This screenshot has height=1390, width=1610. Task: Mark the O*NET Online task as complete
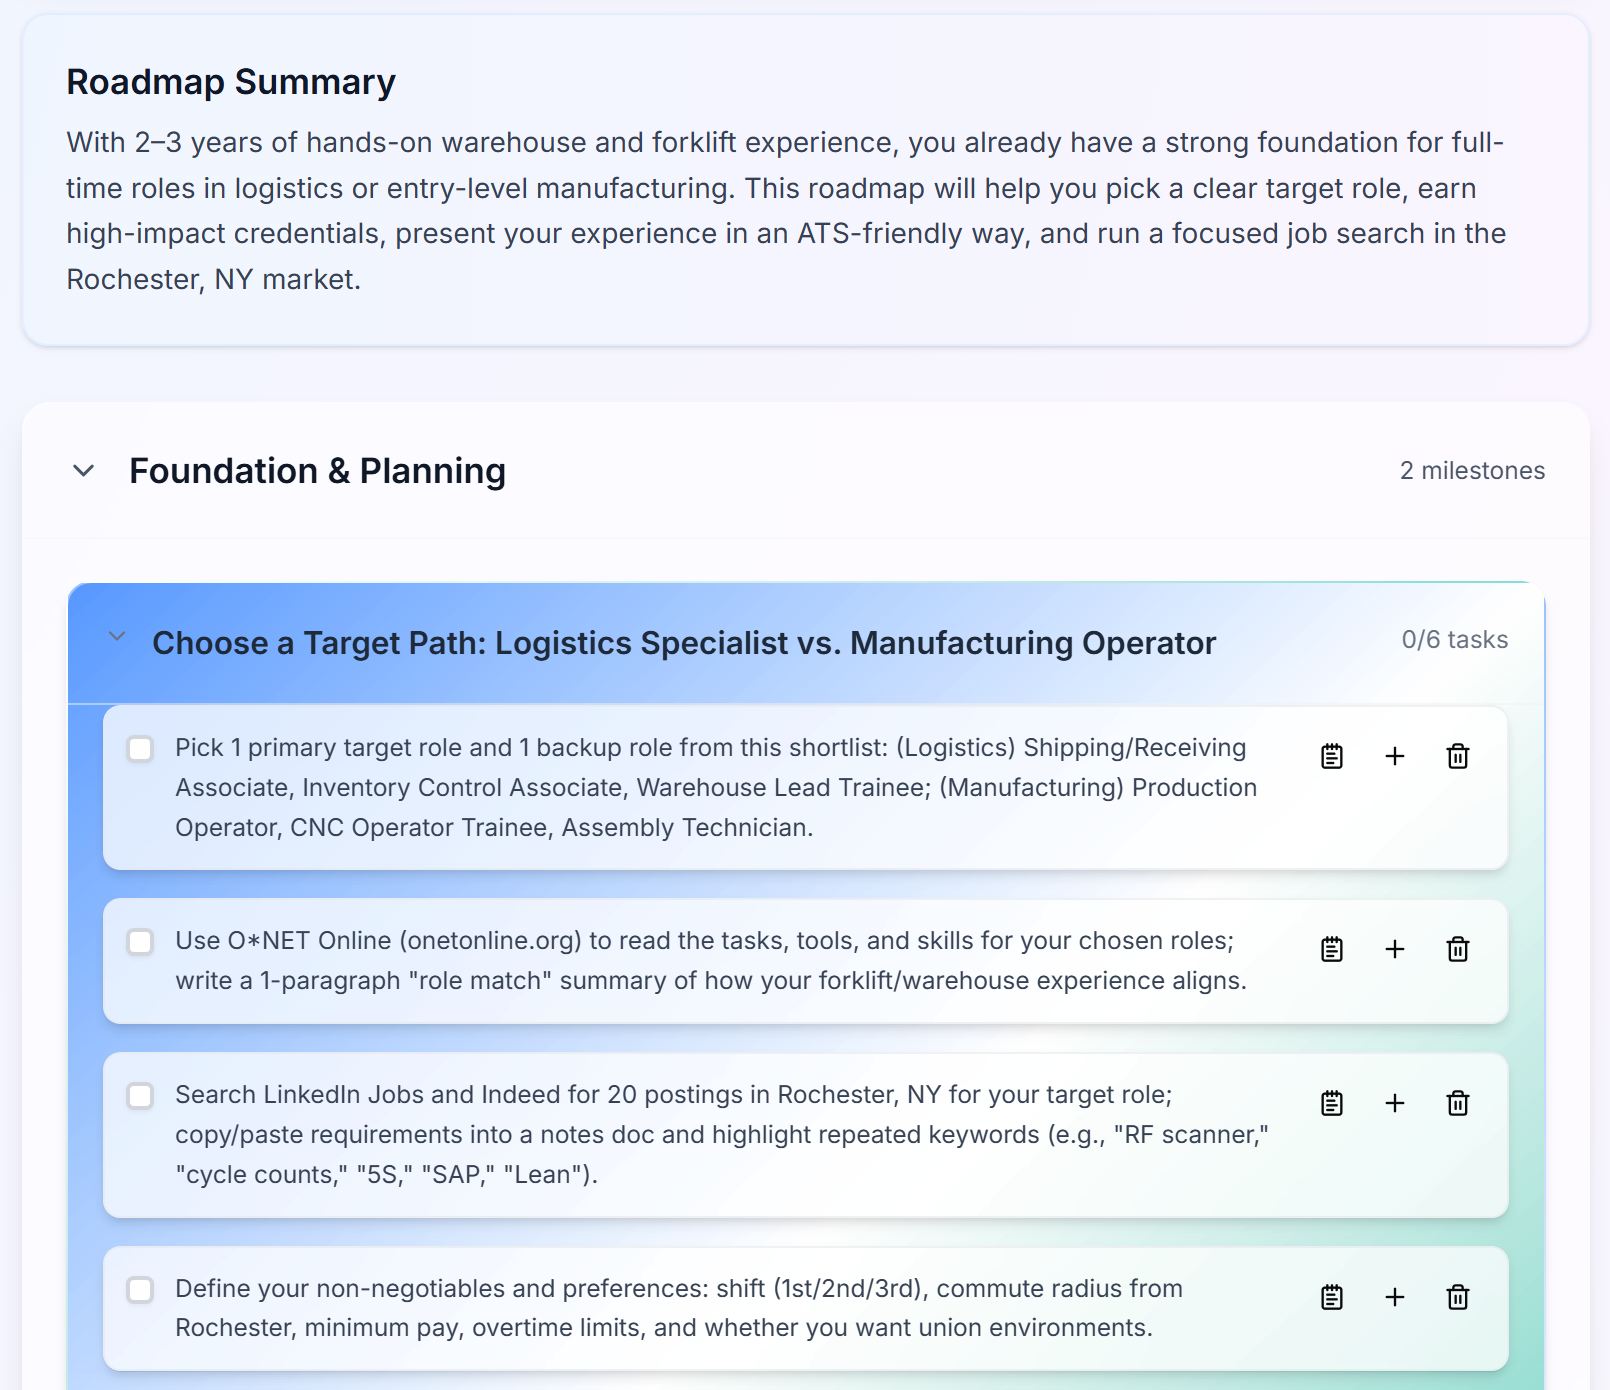(x=140, y=942)
